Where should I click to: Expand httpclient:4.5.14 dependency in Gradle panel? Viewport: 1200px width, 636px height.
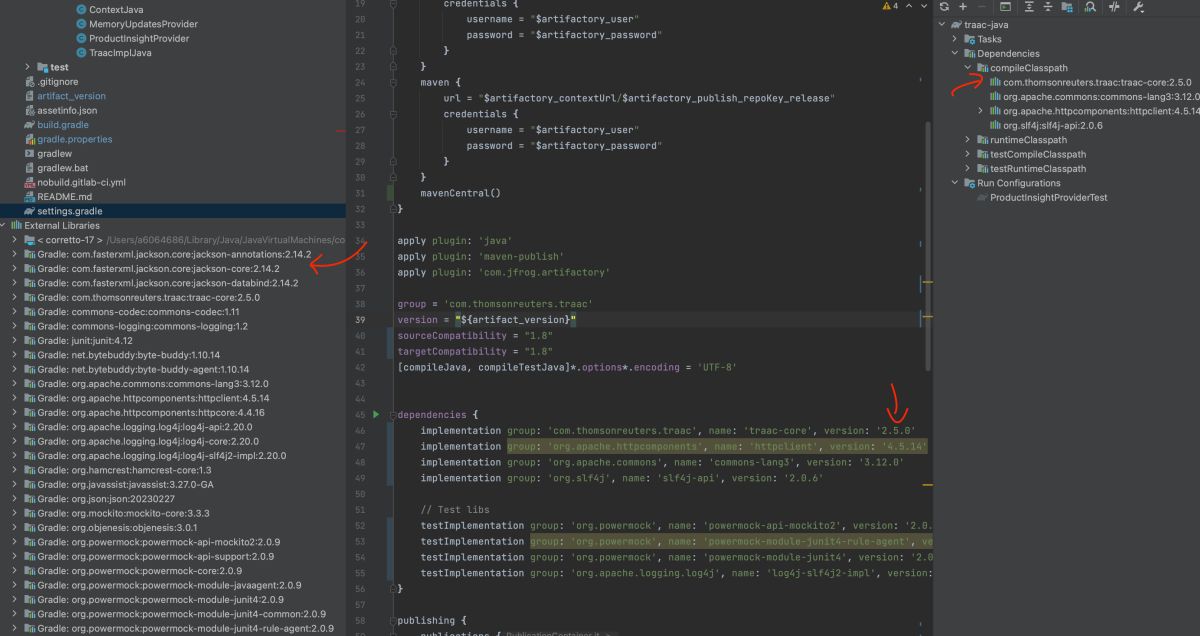[980, 111]
